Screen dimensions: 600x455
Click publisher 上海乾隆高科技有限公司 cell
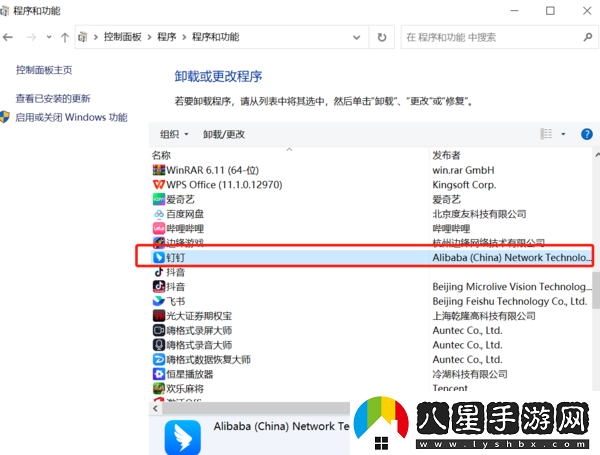484,316
